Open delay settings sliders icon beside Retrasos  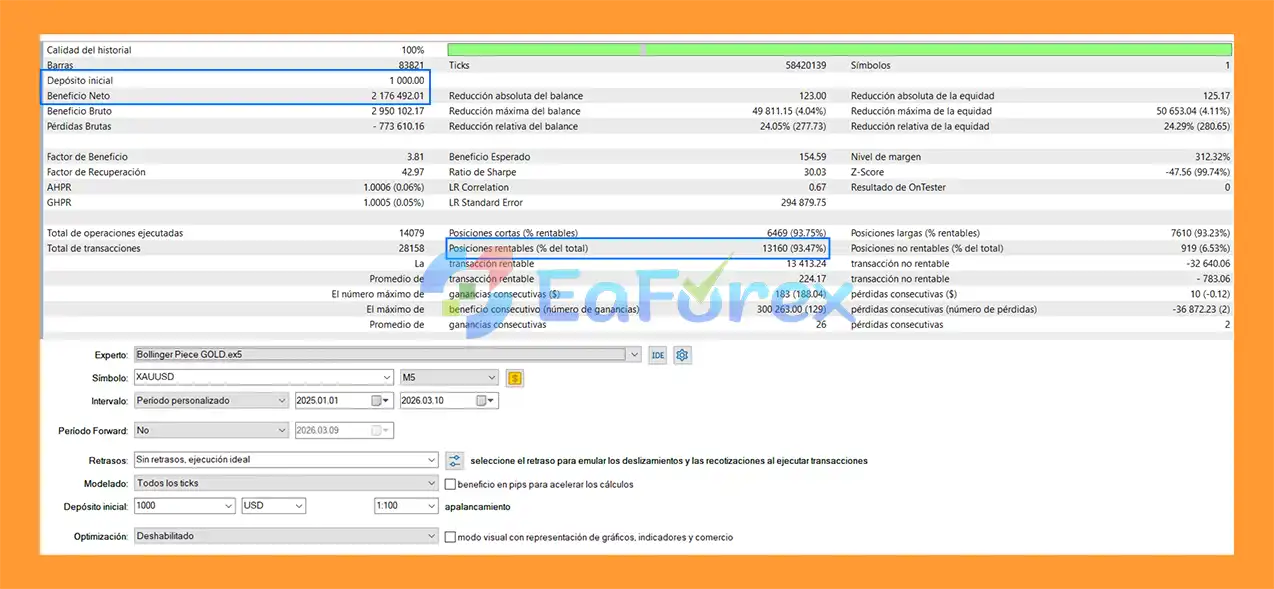click(454, 461)
